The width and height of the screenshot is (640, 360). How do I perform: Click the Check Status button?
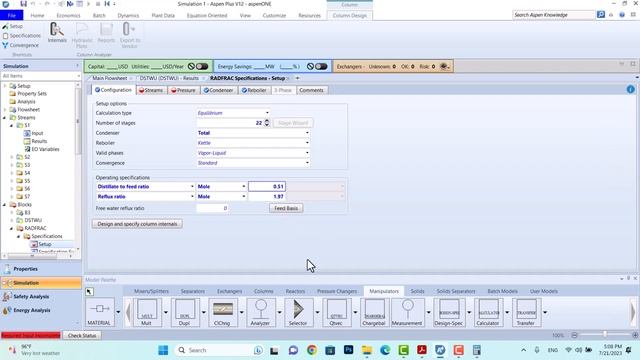point(82,336)
